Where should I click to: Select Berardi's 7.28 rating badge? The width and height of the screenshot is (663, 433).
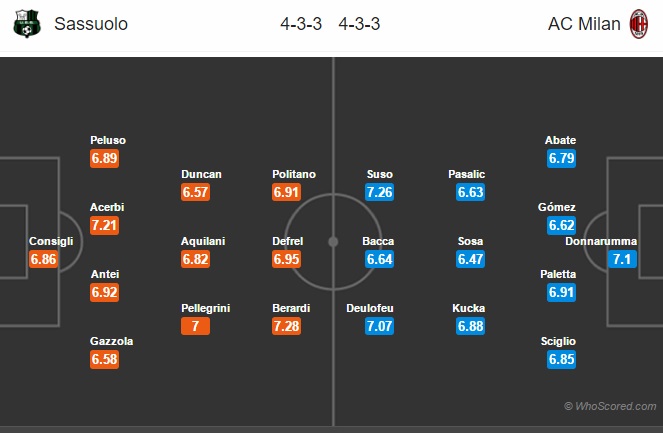pos(286,326)
